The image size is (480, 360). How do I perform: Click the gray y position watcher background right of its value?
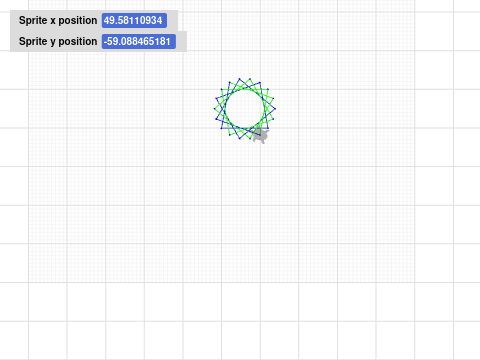181,41
